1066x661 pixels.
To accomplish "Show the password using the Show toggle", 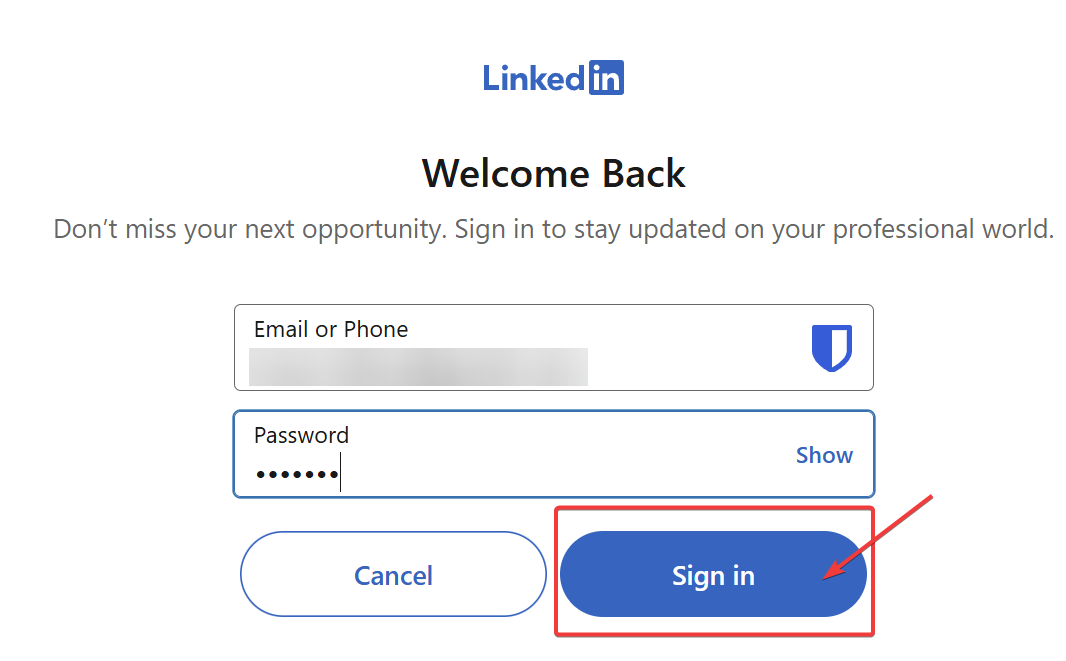I will 824,455.
